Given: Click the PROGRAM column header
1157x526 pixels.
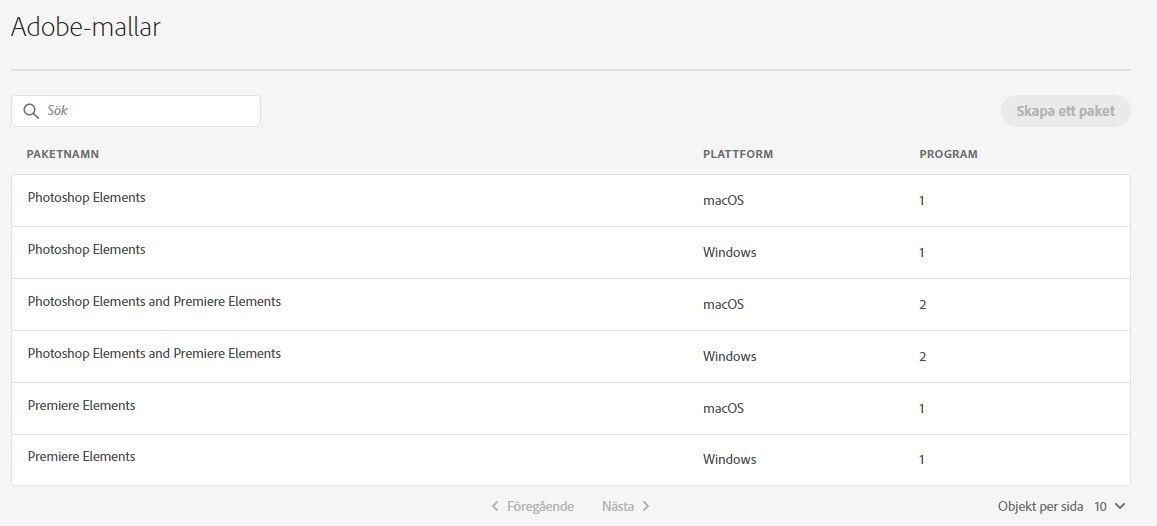Looking at the screenshot, I should [x=948, y=154].
